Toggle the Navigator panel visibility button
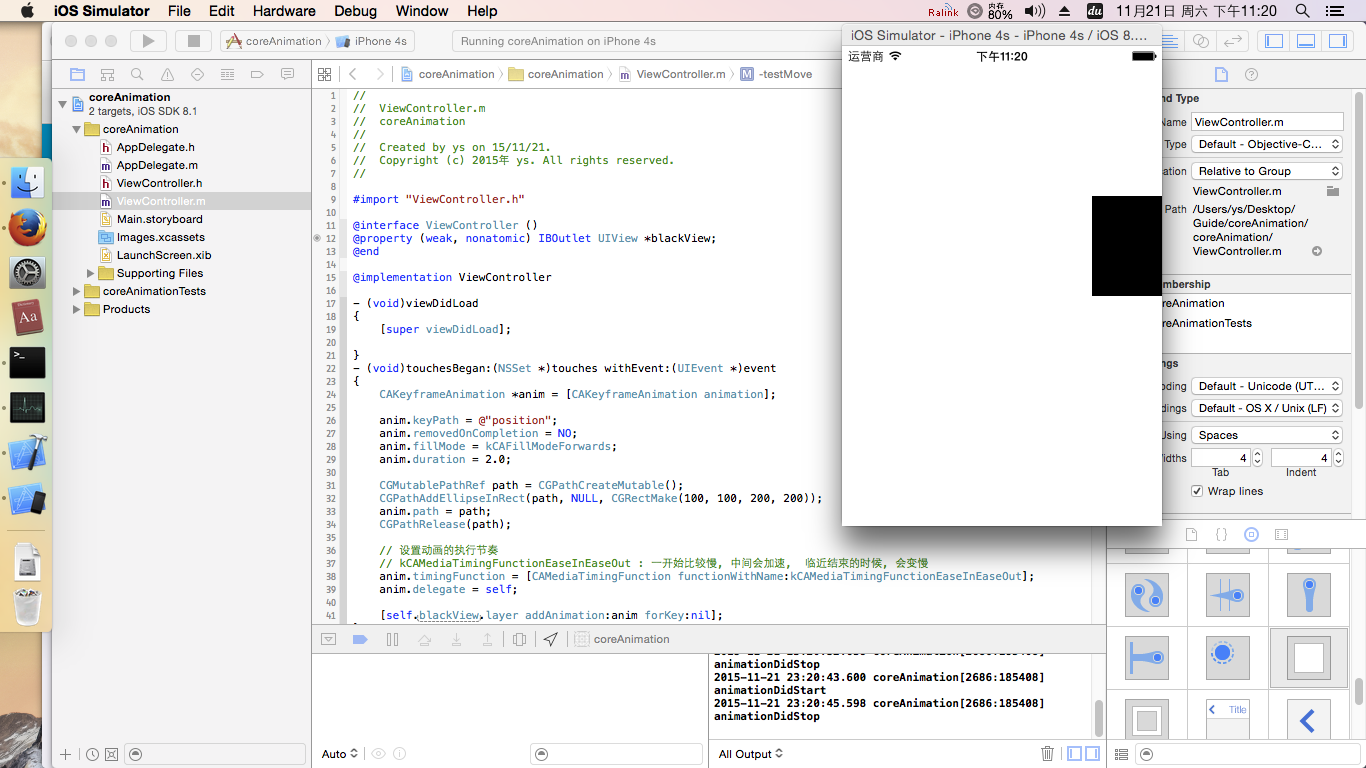 tap(1274, 41)
